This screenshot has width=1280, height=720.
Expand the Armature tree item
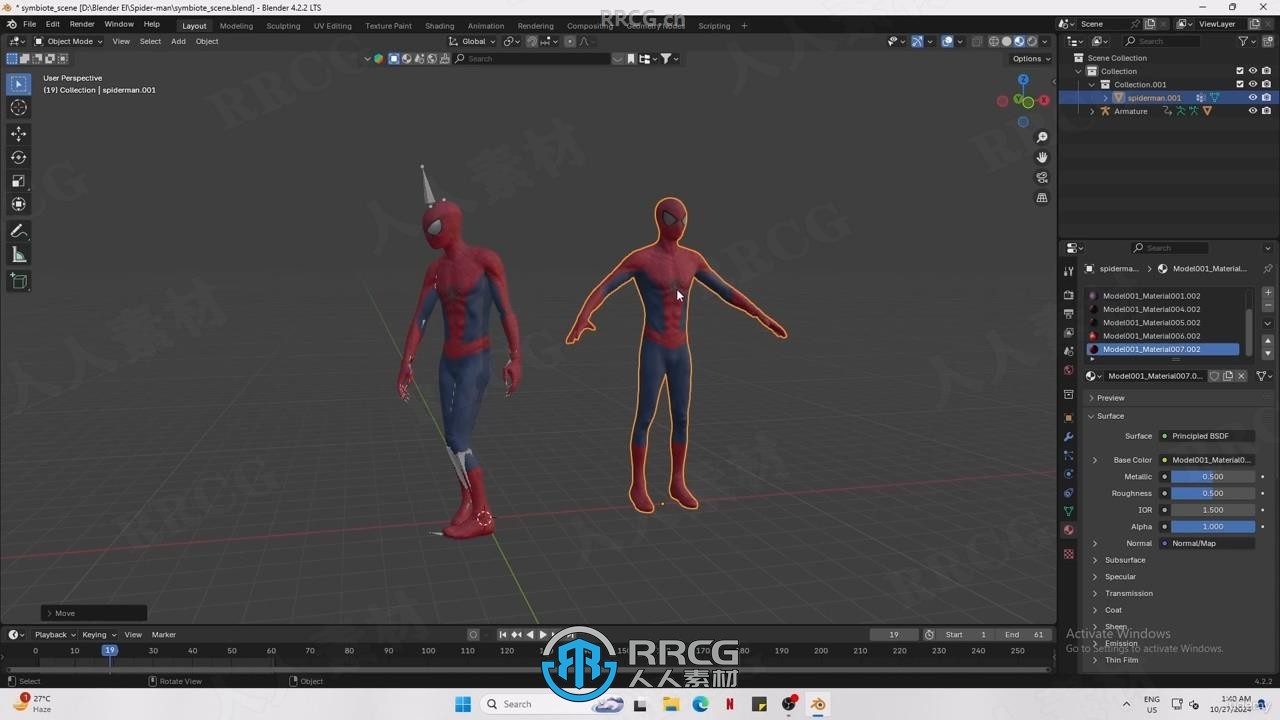click(x=1092, y=111)
